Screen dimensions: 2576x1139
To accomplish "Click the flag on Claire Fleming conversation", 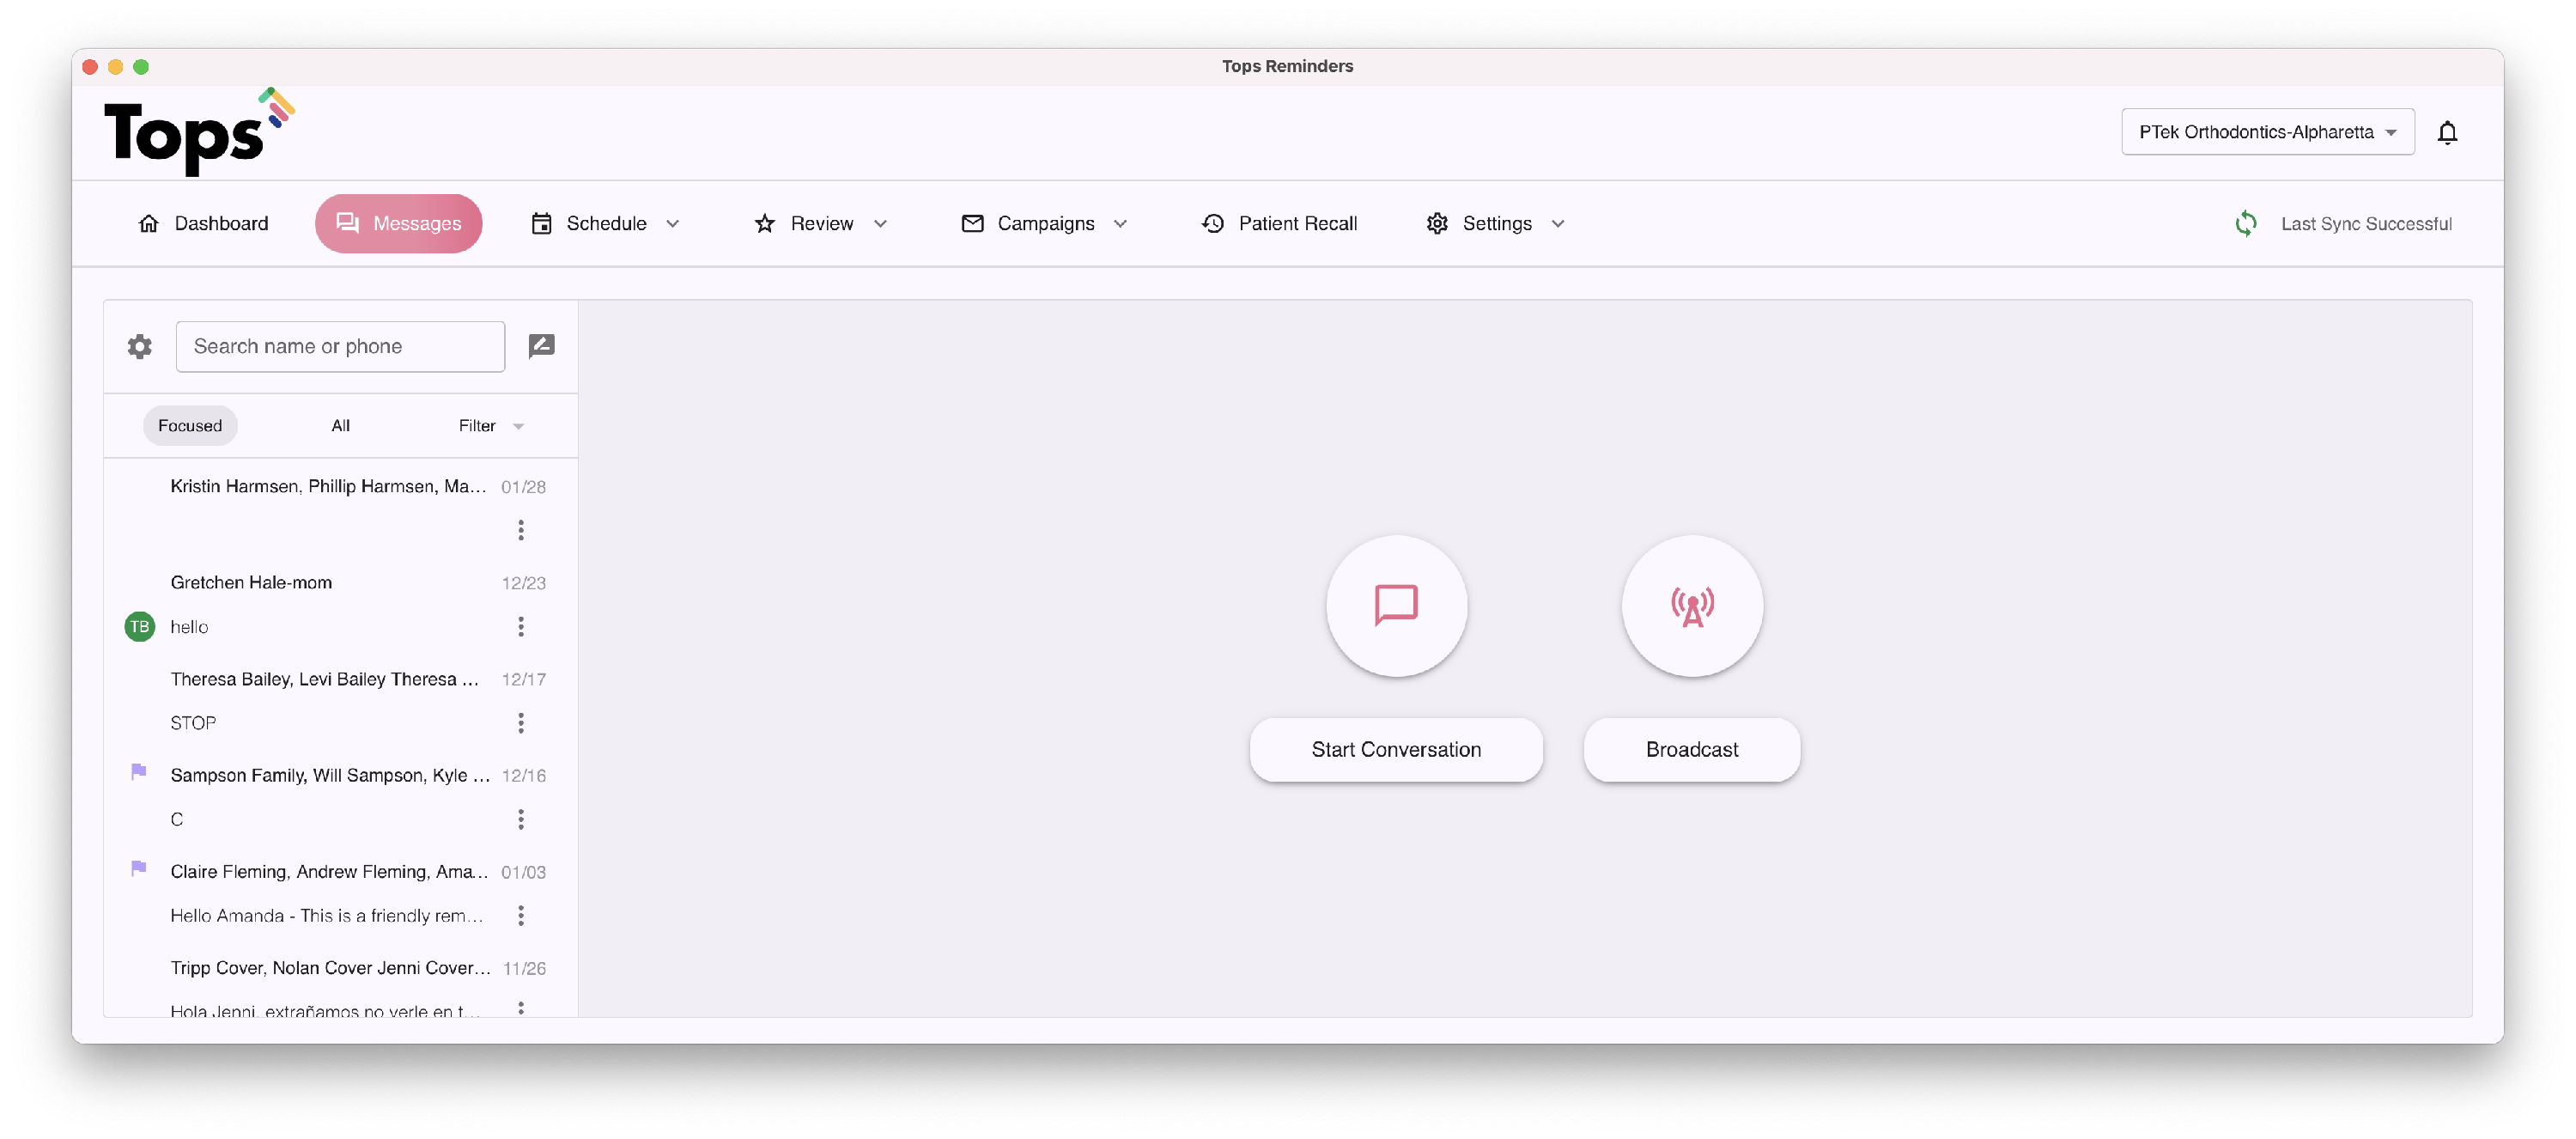I will tap(139, 868).
